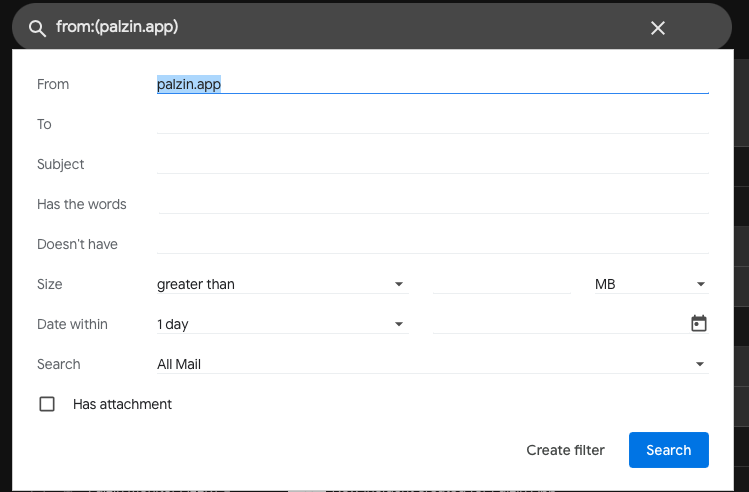Focus the From field containing palzin.app
Screen dimensions: 749x492
click(x=432, y=84)
